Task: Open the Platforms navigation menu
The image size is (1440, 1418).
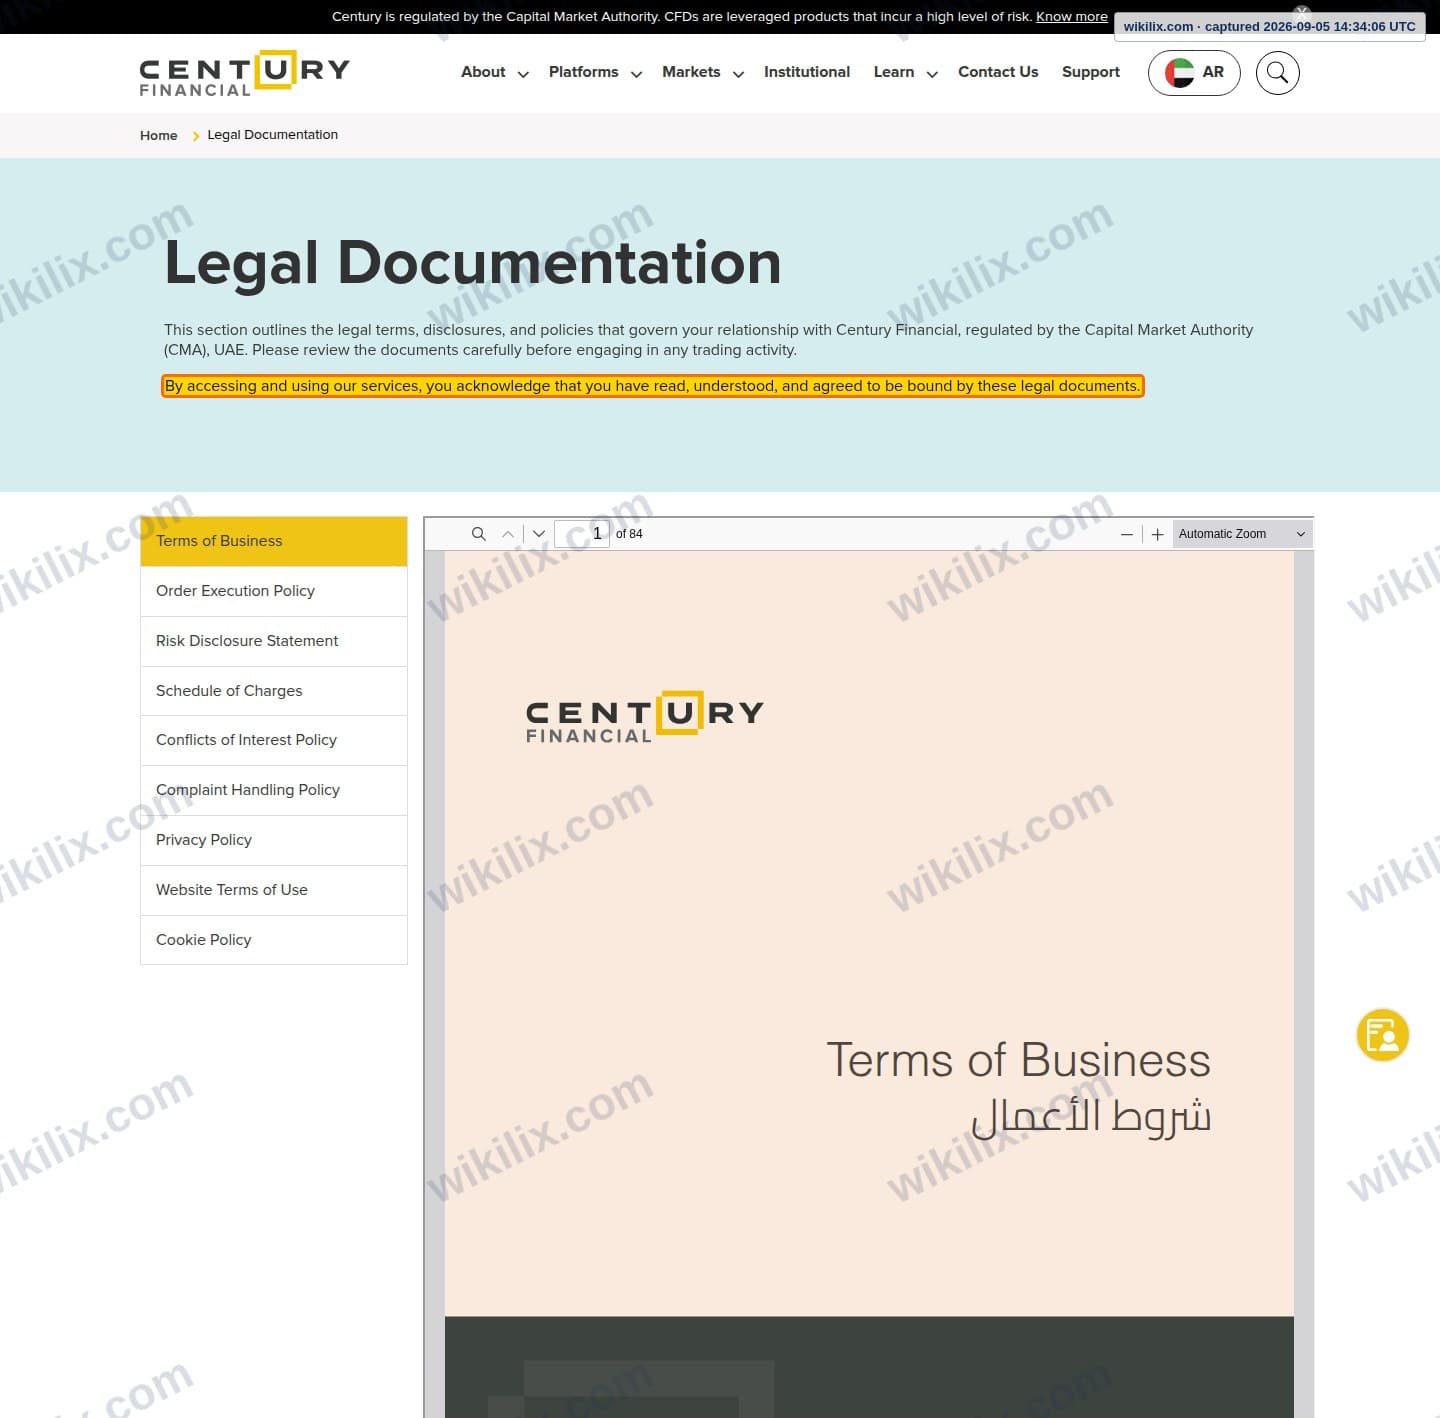Action: (x=583, y=72)
